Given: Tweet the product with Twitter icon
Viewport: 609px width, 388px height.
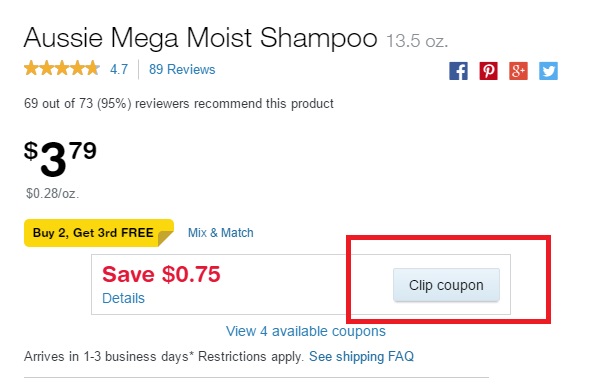Looking at the screenshot, I should tap(548, 71).
